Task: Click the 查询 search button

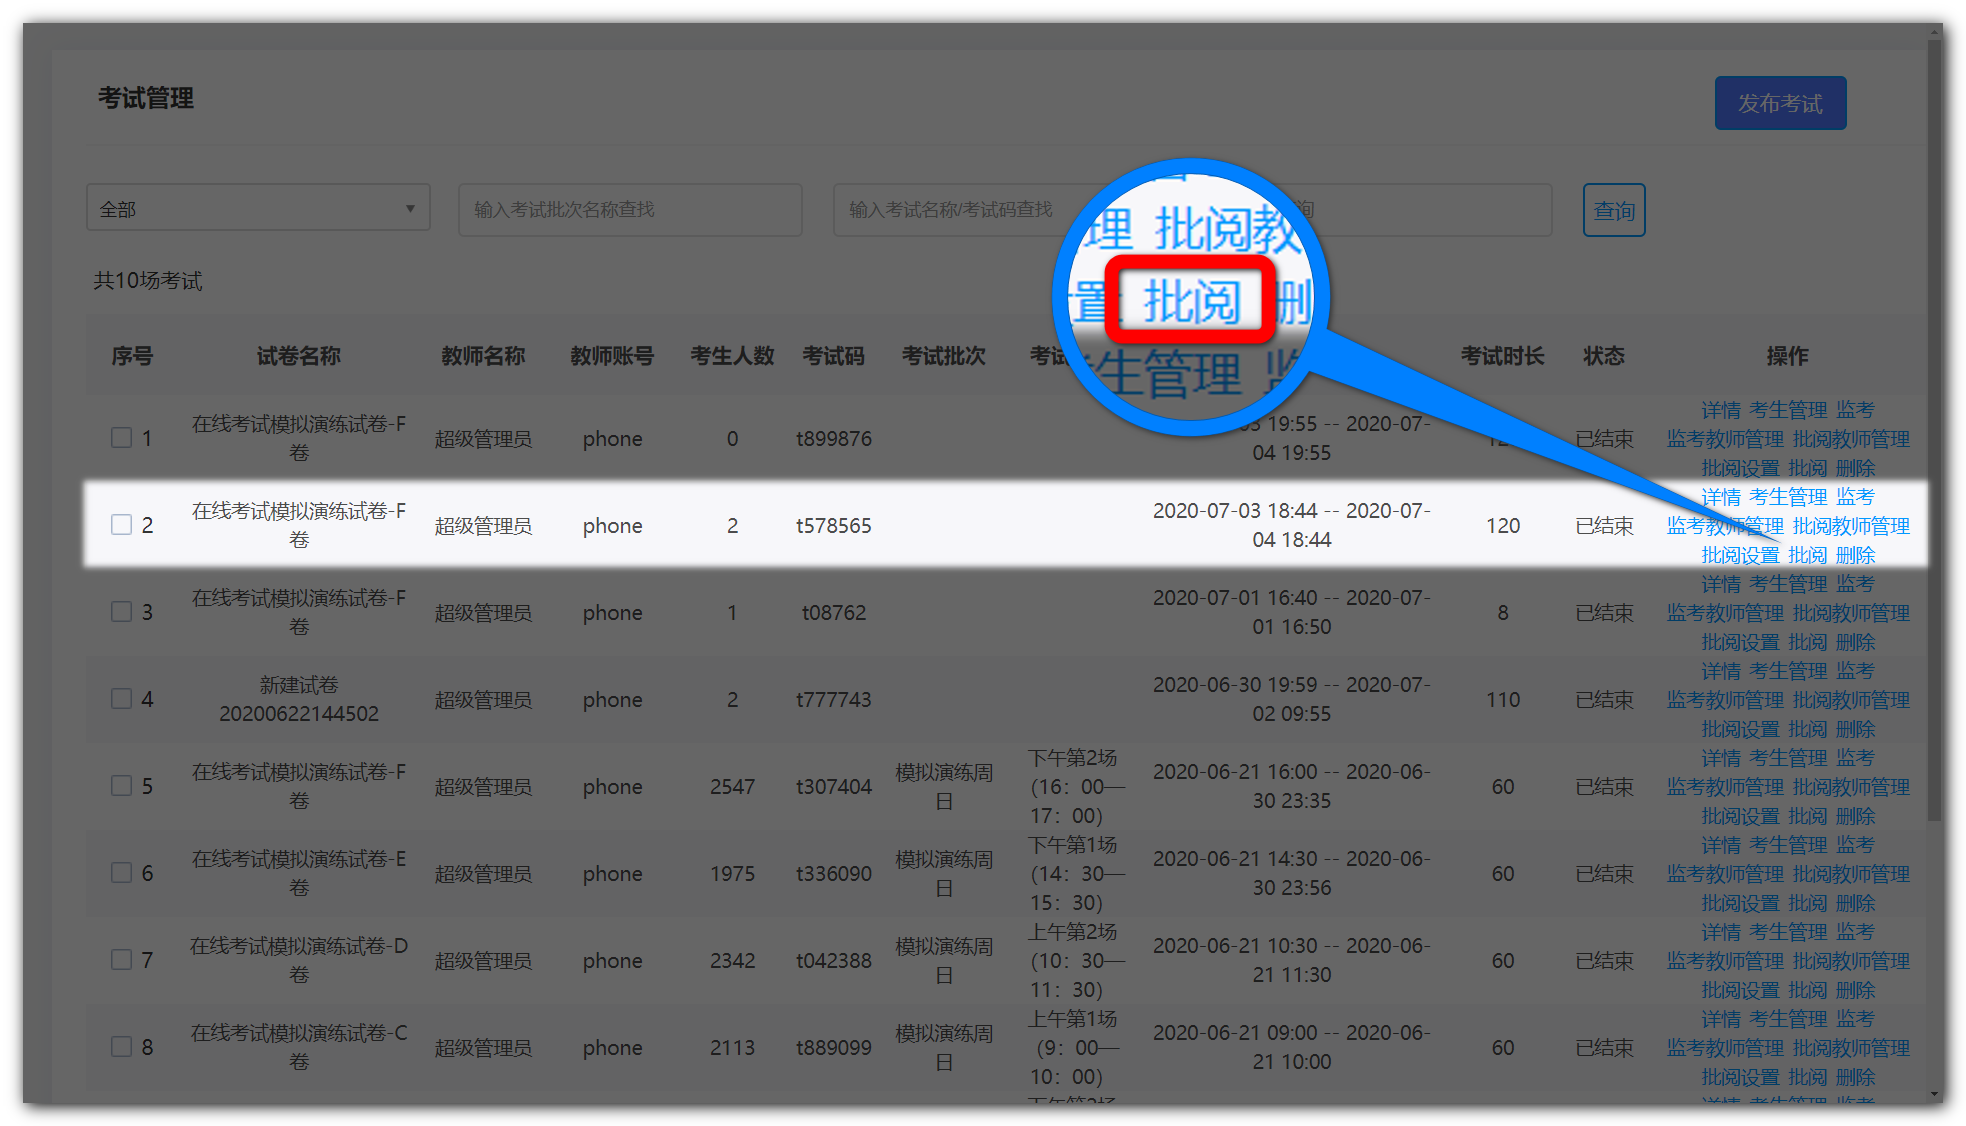Action: pyautogui.click(x=1613, y=210)
